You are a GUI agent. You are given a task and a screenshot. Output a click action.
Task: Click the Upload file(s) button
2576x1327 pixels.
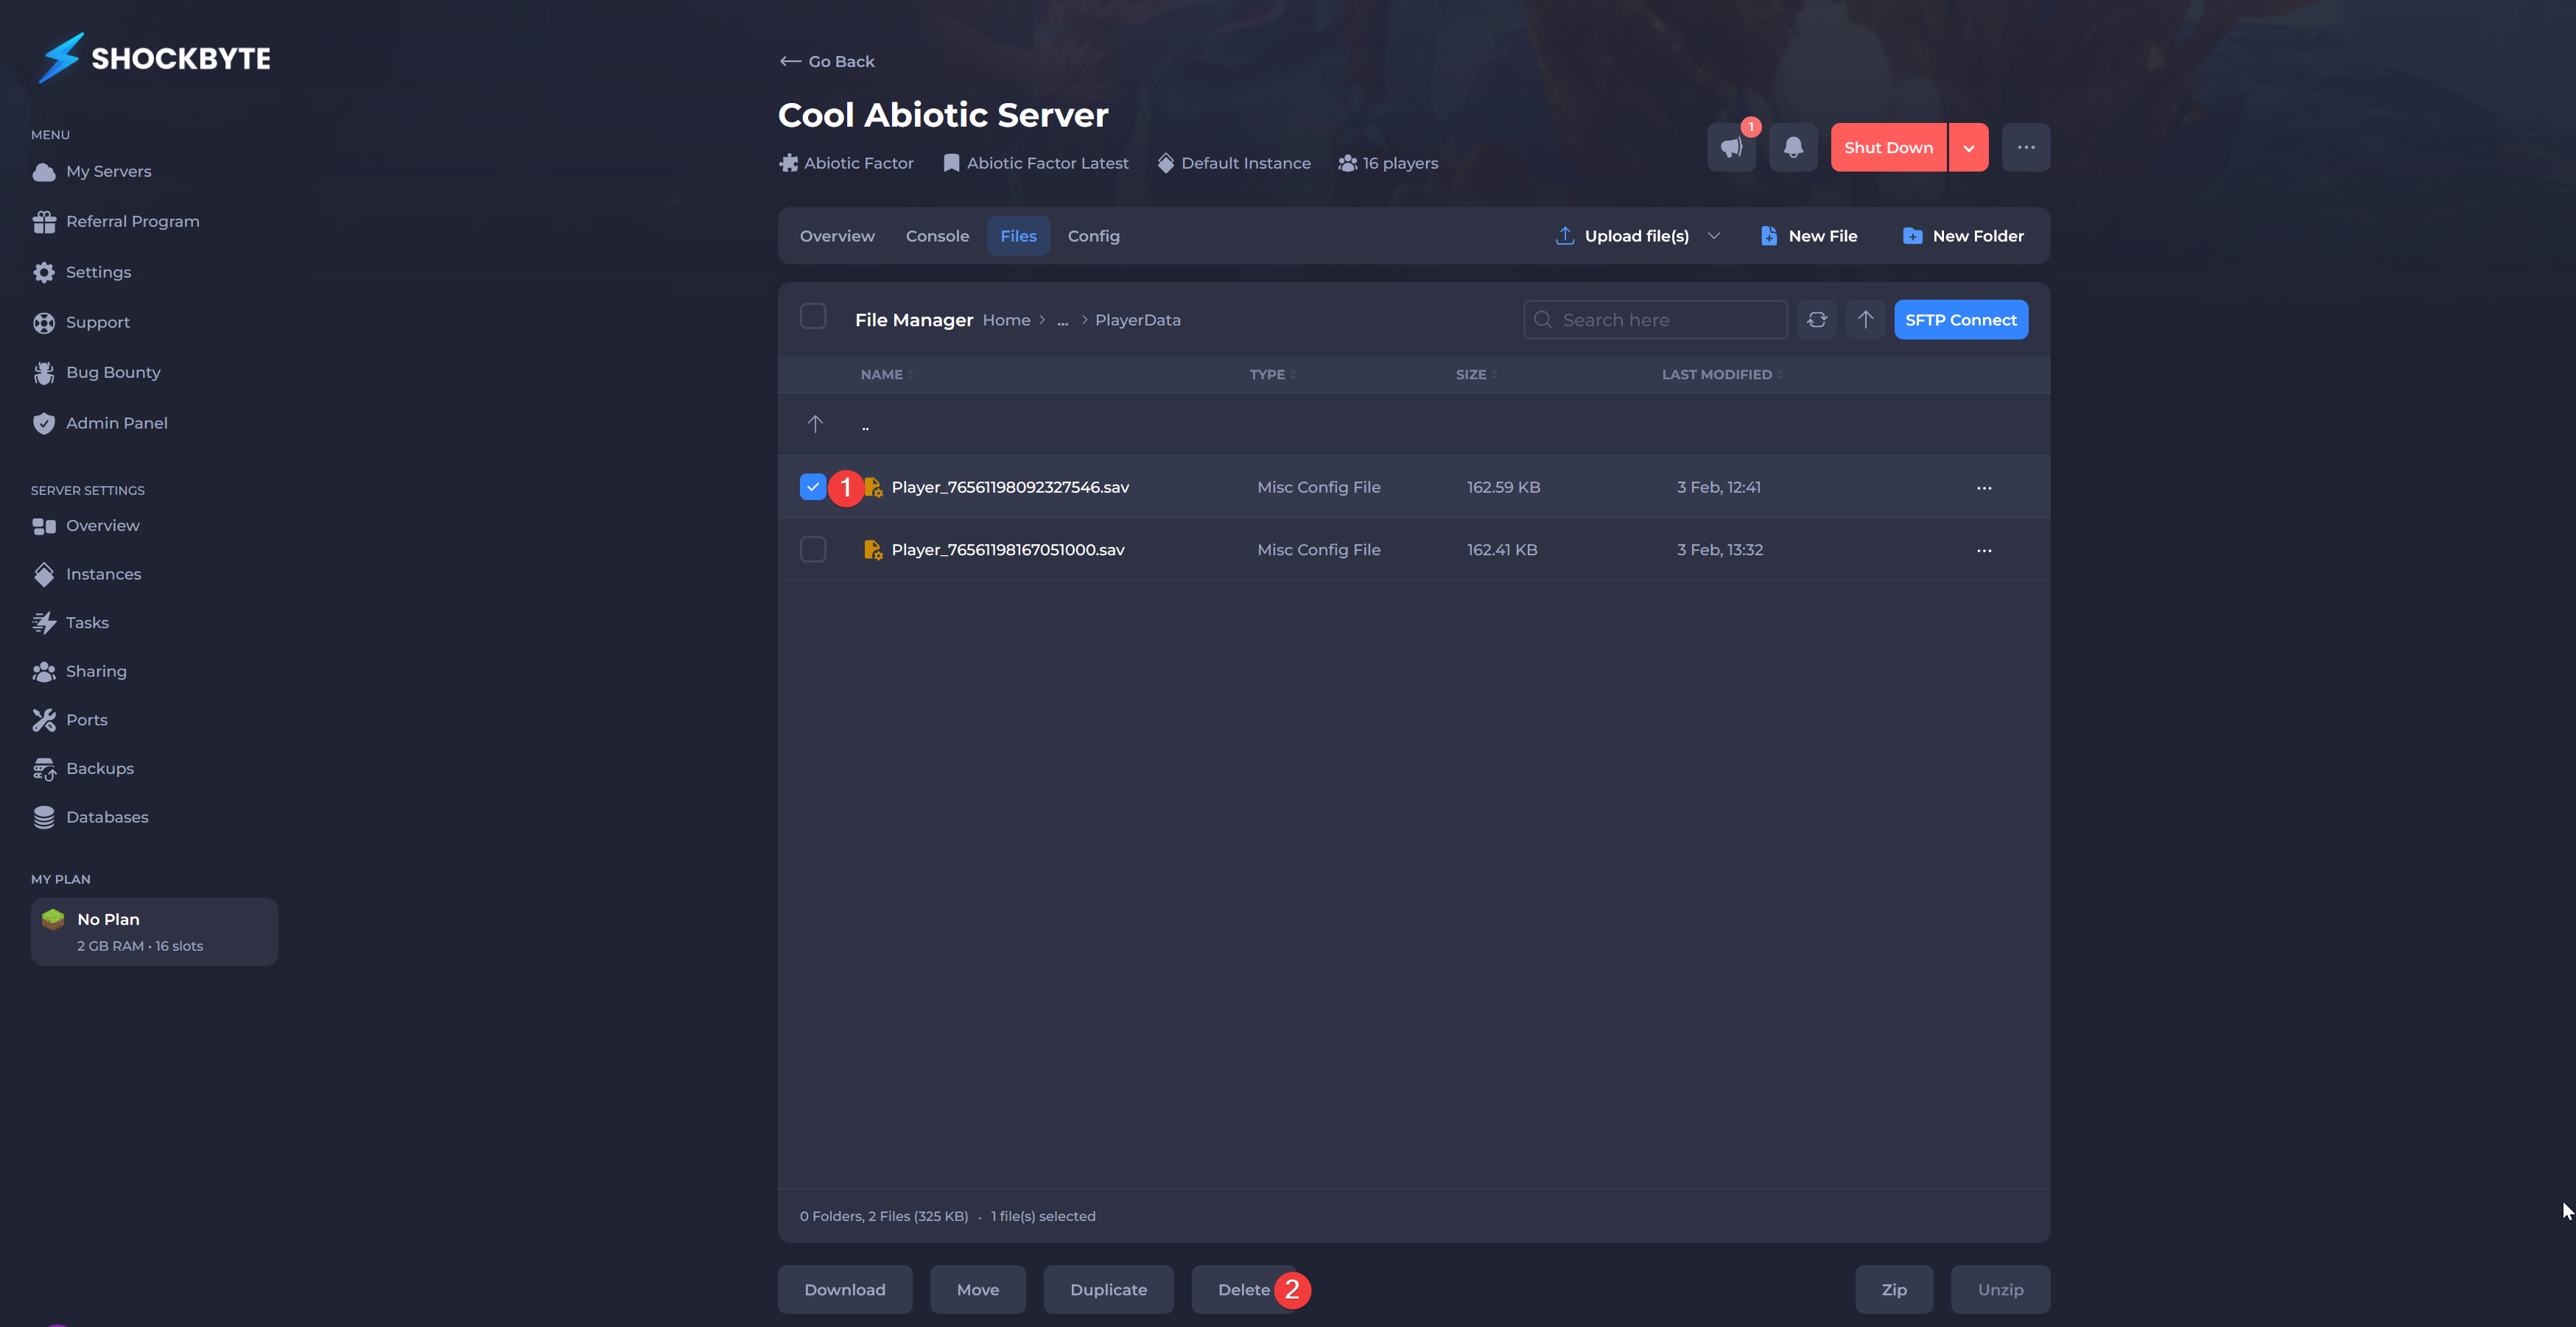pos(1624,236)
